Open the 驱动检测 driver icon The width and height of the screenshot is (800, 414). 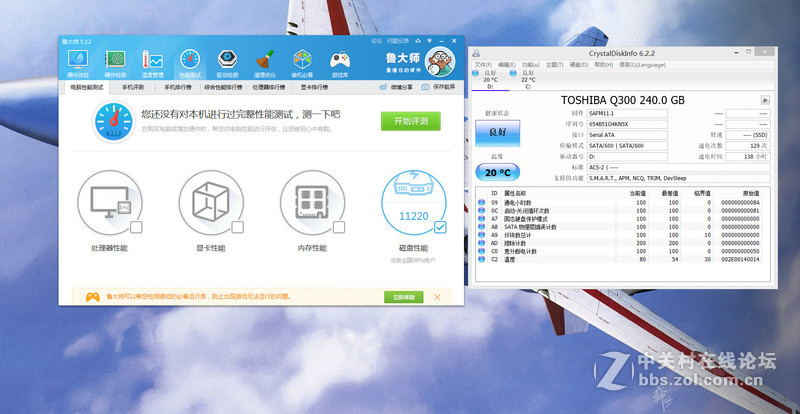pyautogui.click(x=227, y=59)
